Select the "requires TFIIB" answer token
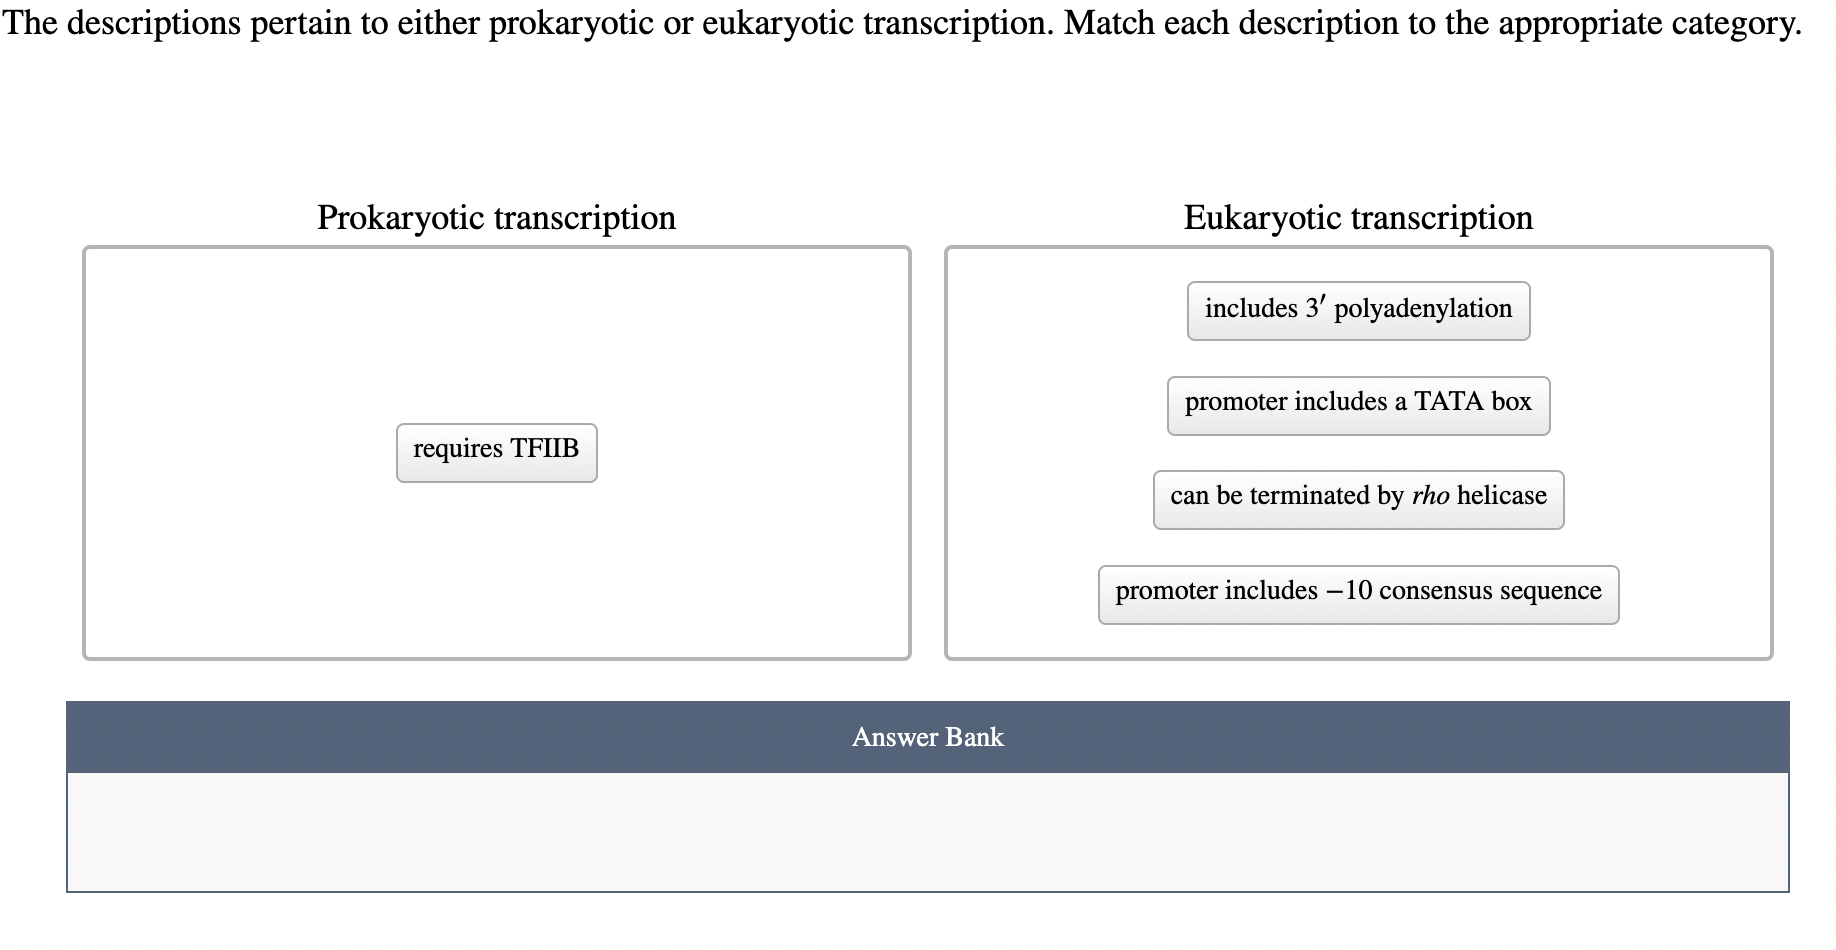1836x950 pixels. coord(496,451)
